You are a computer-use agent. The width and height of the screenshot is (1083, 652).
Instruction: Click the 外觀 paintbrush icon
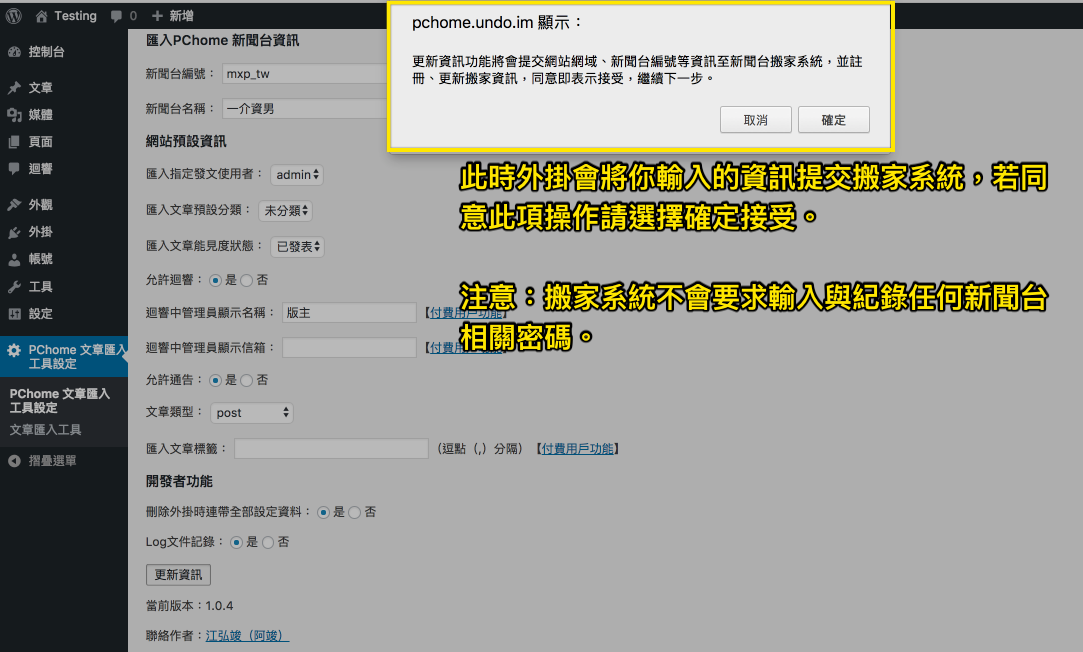coord(15,204)
